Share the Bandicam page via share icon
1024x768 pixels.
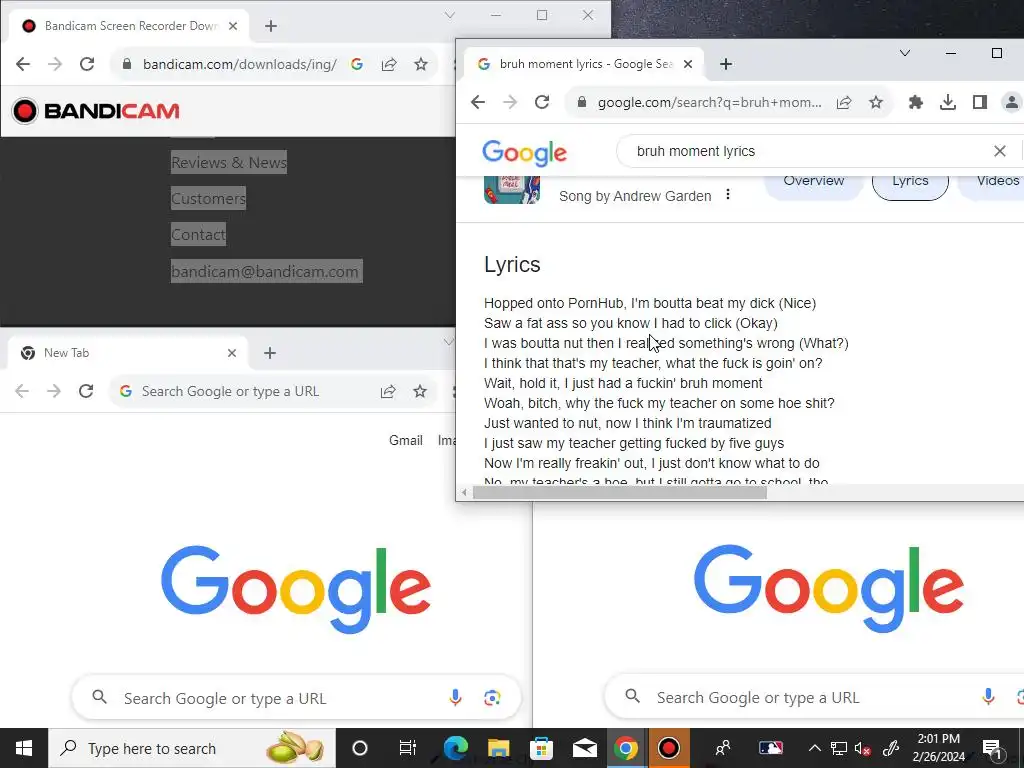[389, 64]
